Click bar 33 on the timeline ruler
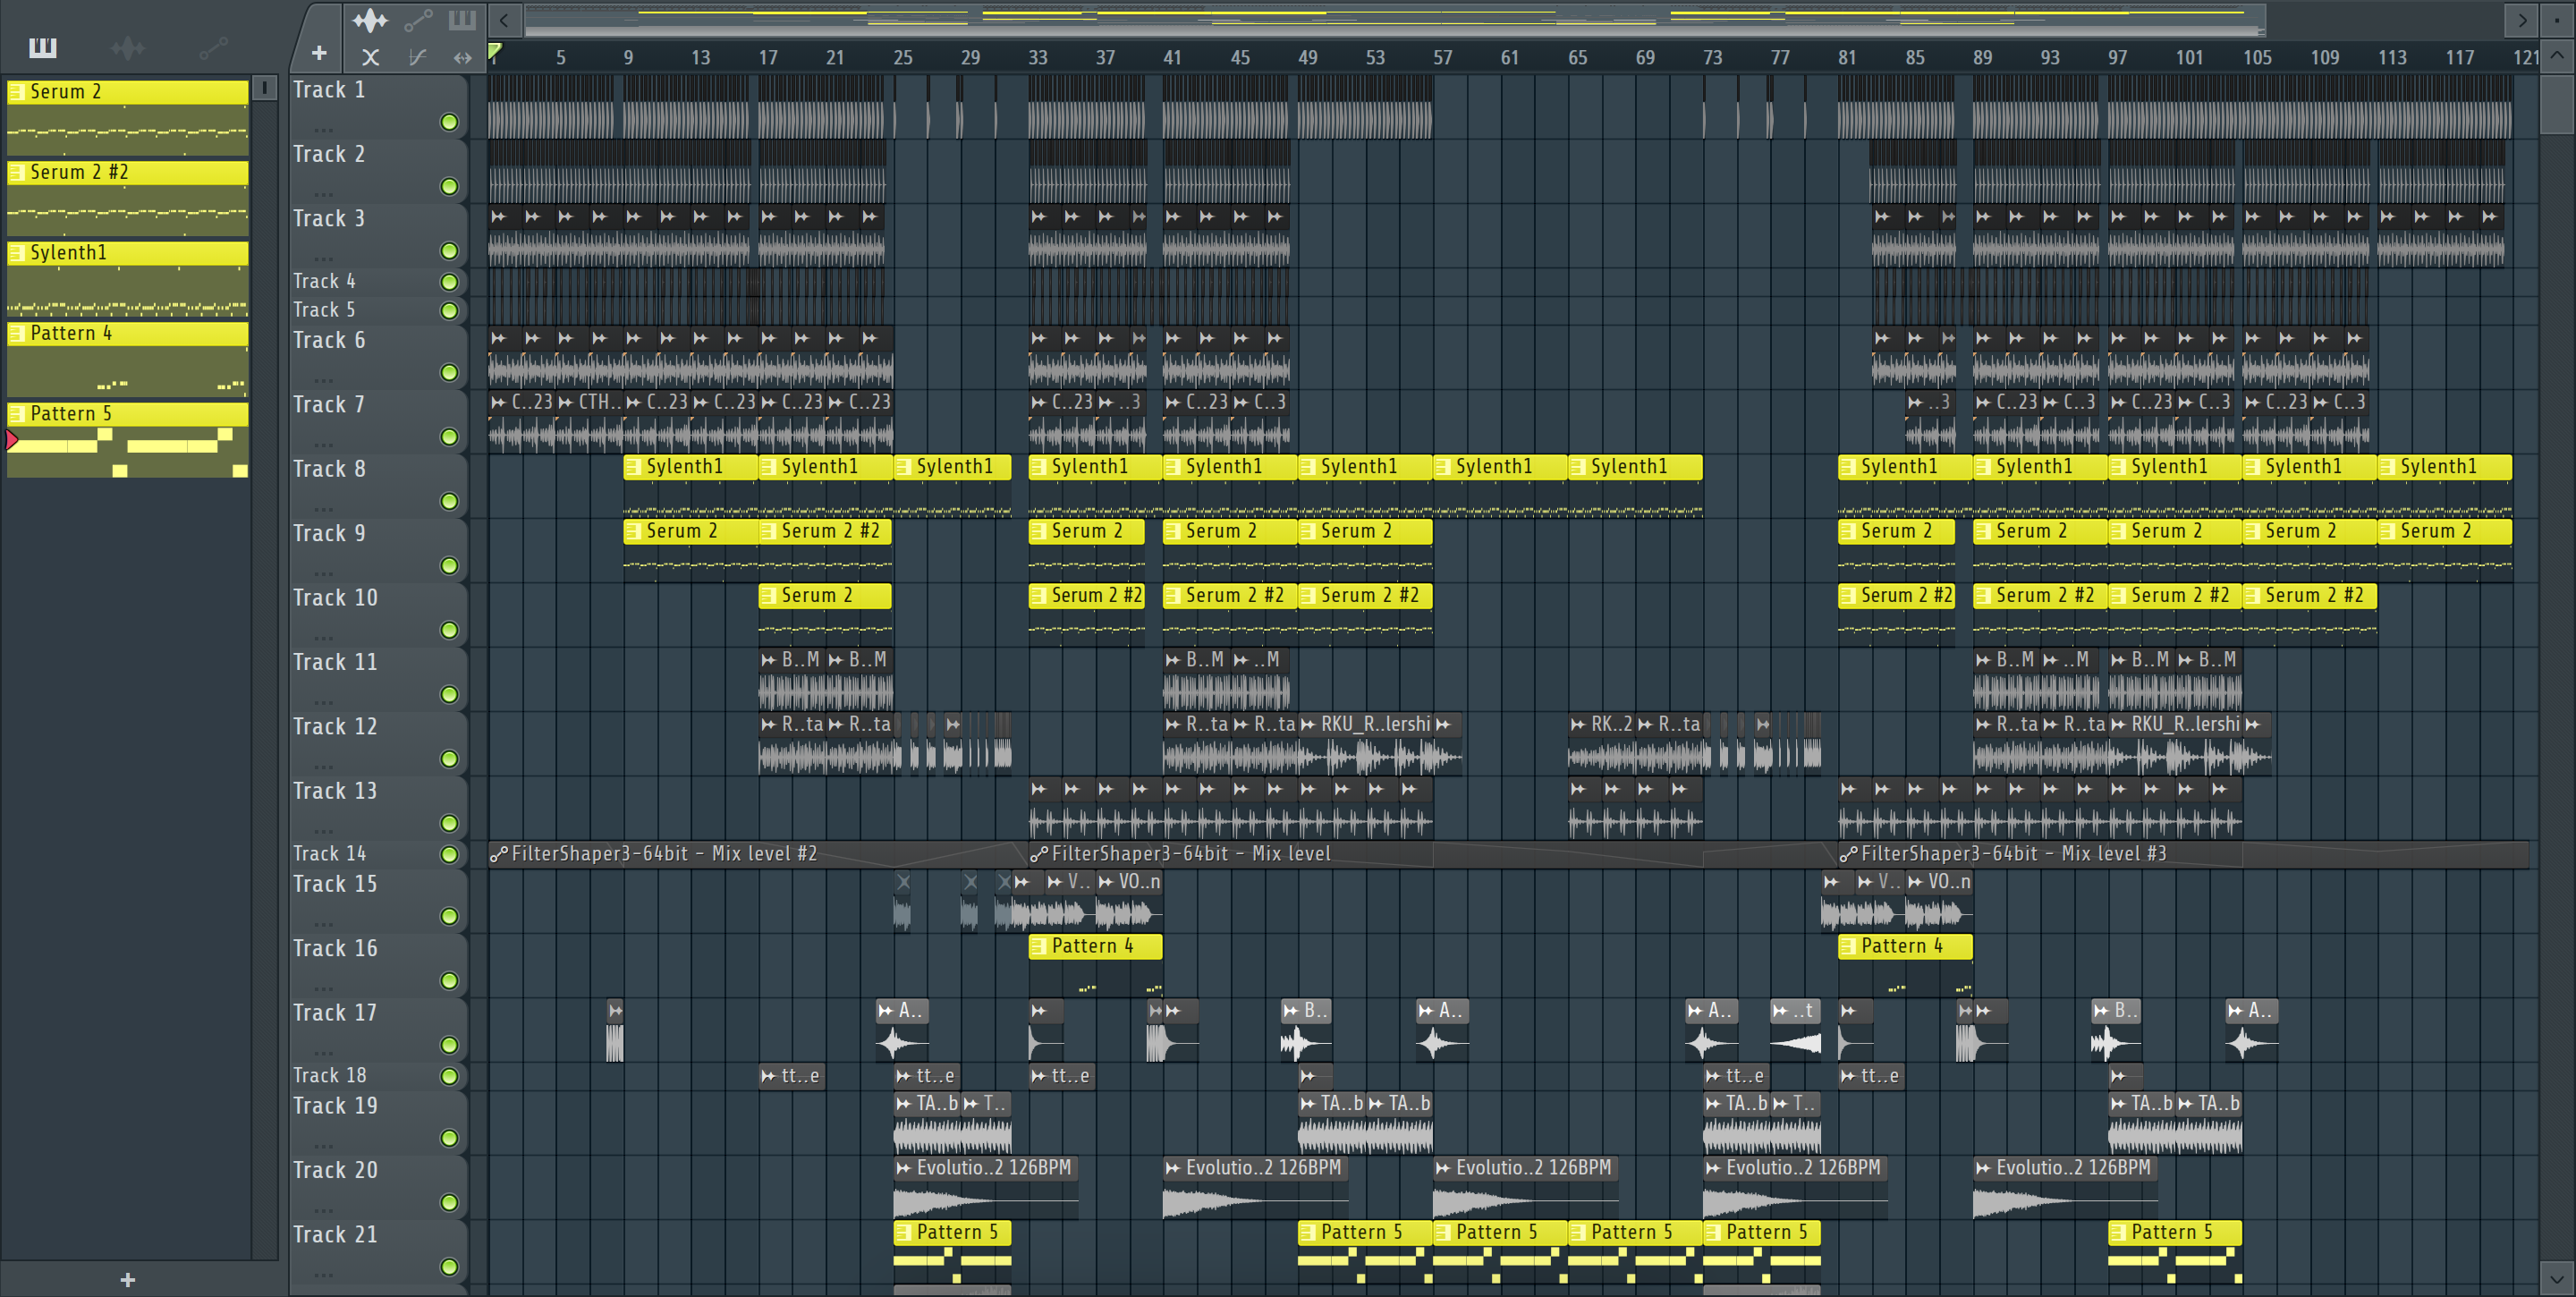 pos(1037,58)
